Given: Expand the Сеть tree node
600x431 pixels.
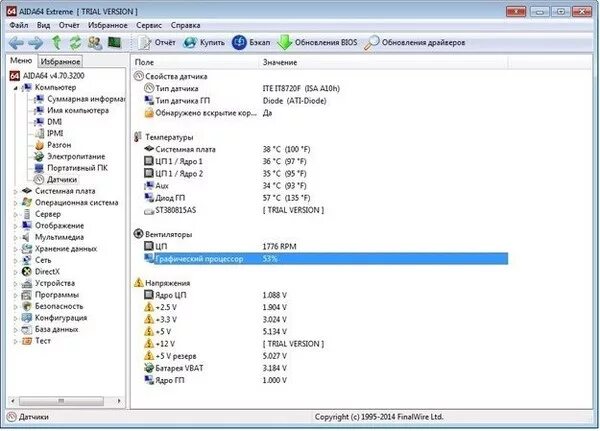Looking at the screenshot, I should point(16,261).
